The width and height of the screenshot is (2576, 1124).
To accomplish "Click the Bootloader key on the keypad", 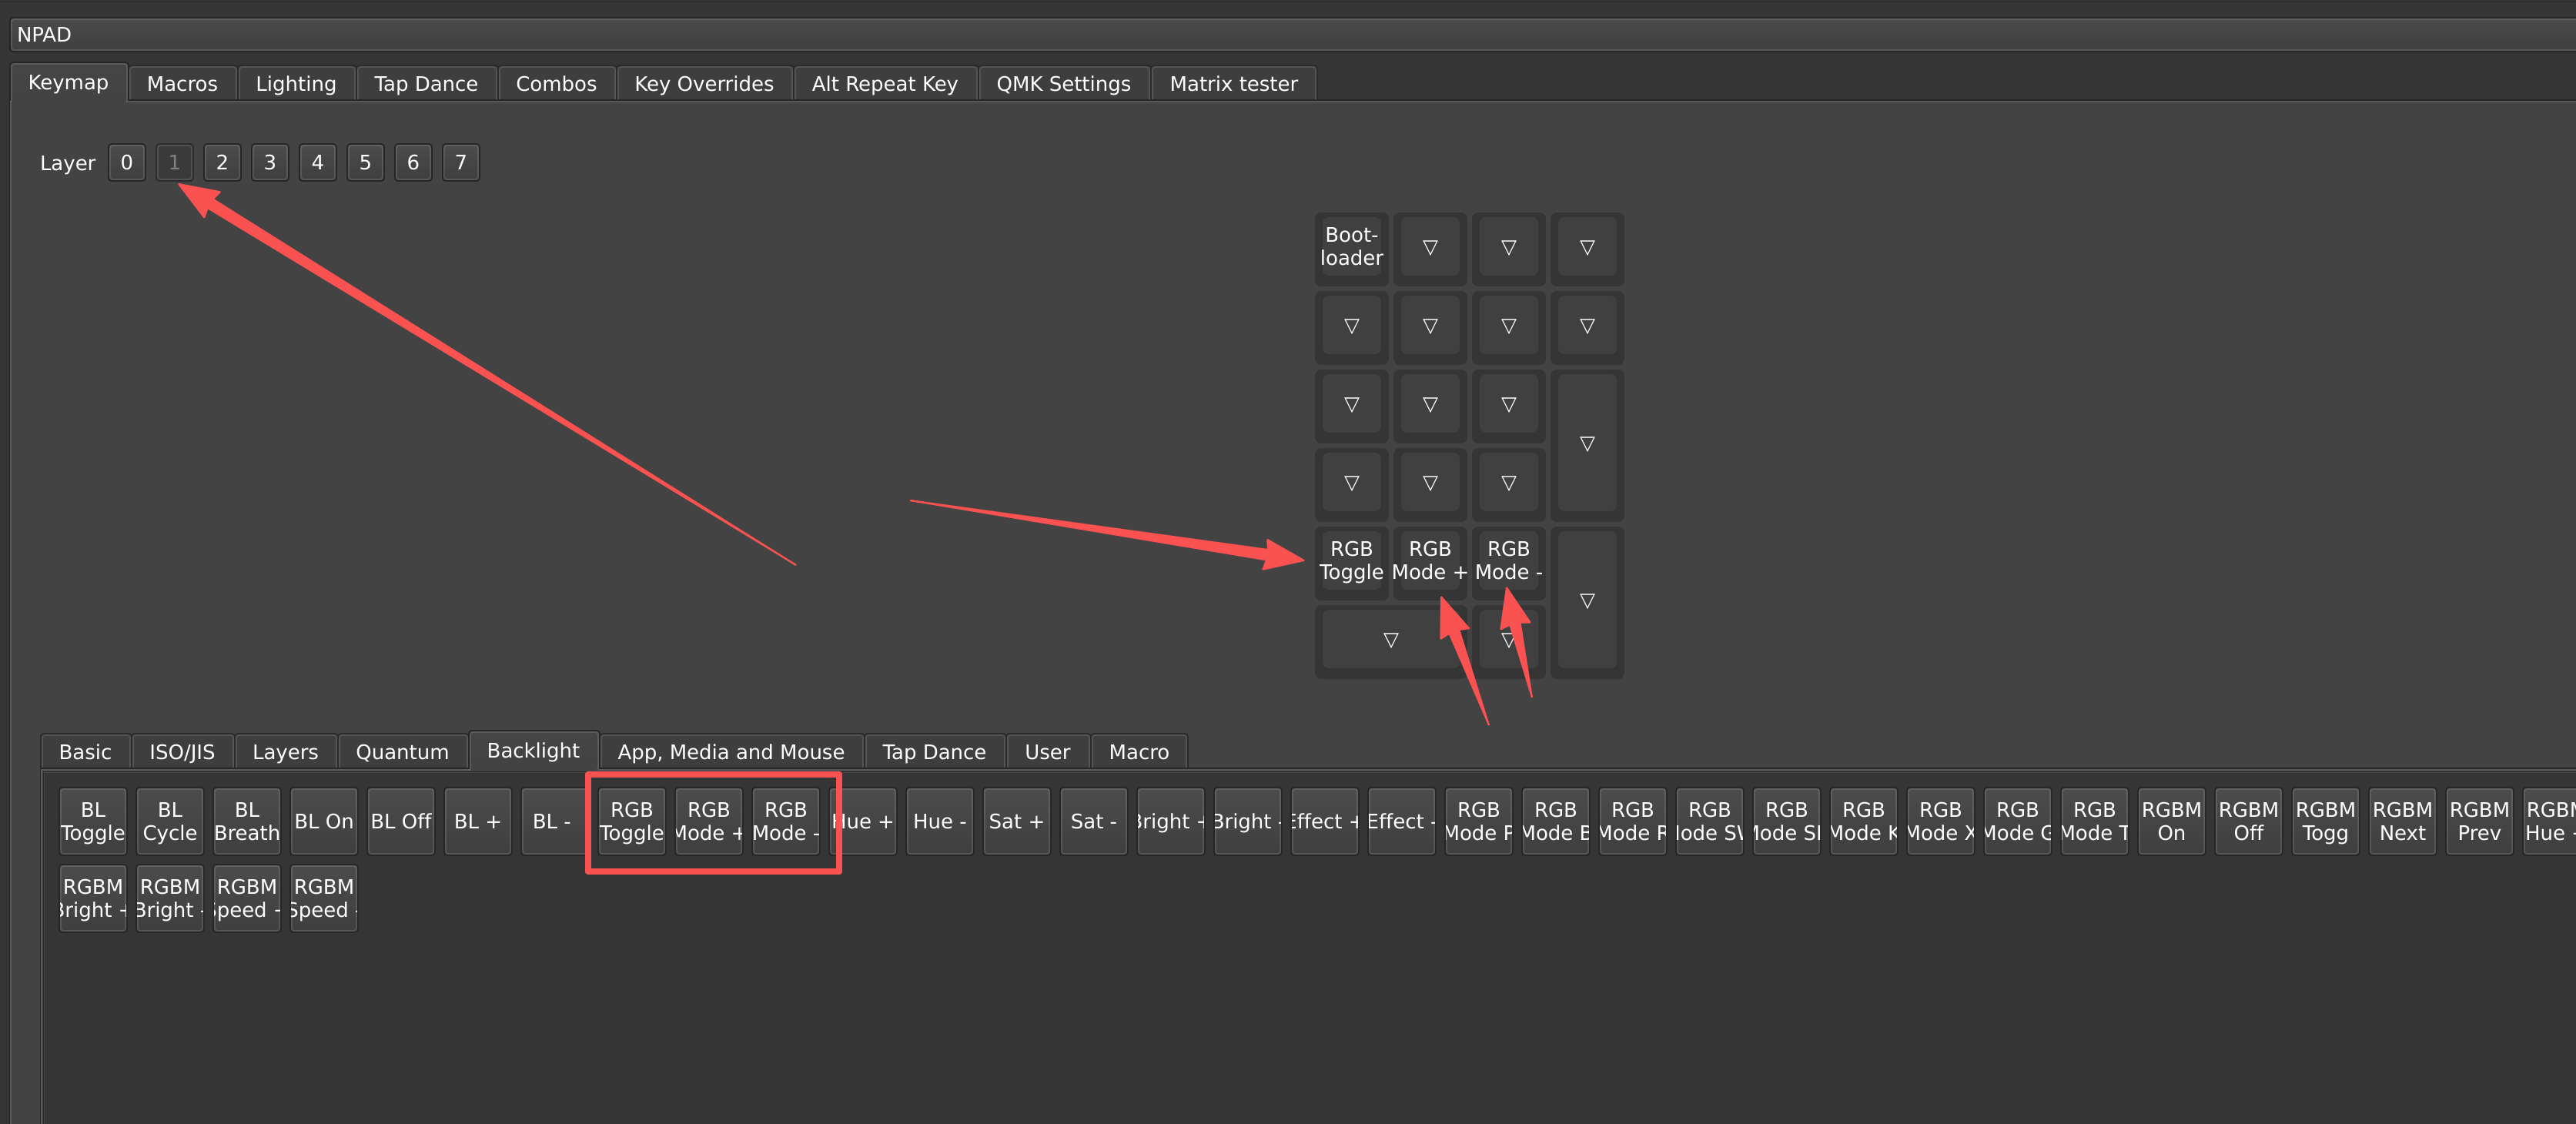I will (x=1350, y=247).
